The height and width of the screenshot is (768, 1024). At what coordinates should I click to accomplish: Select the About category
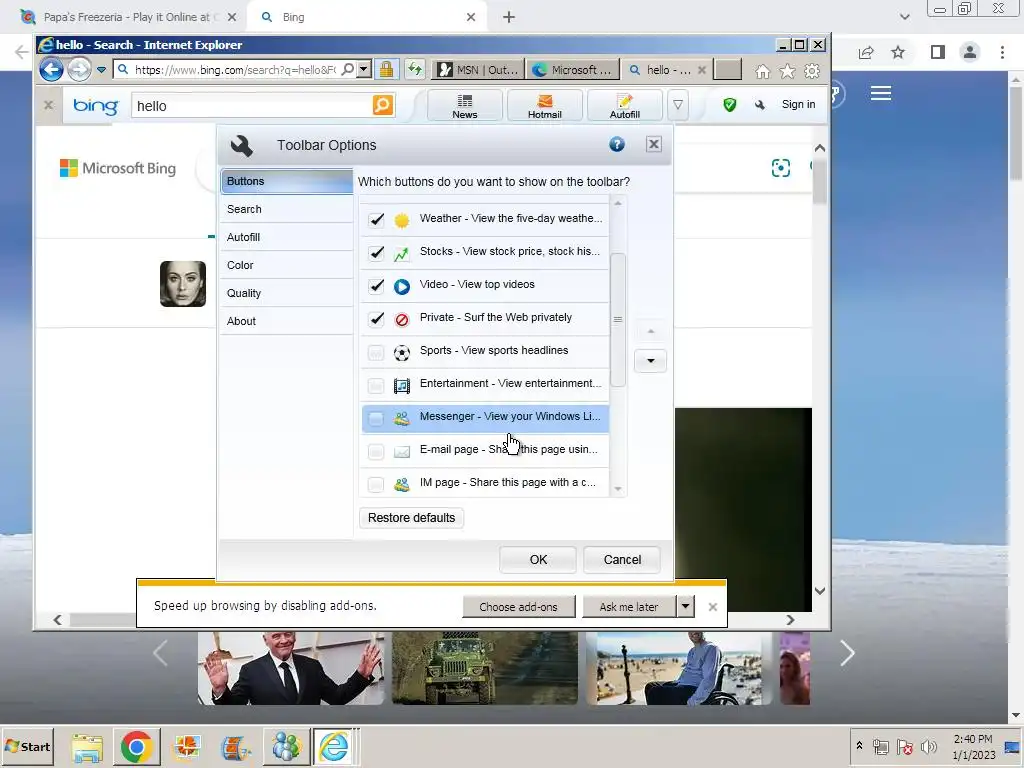(287, 321)
